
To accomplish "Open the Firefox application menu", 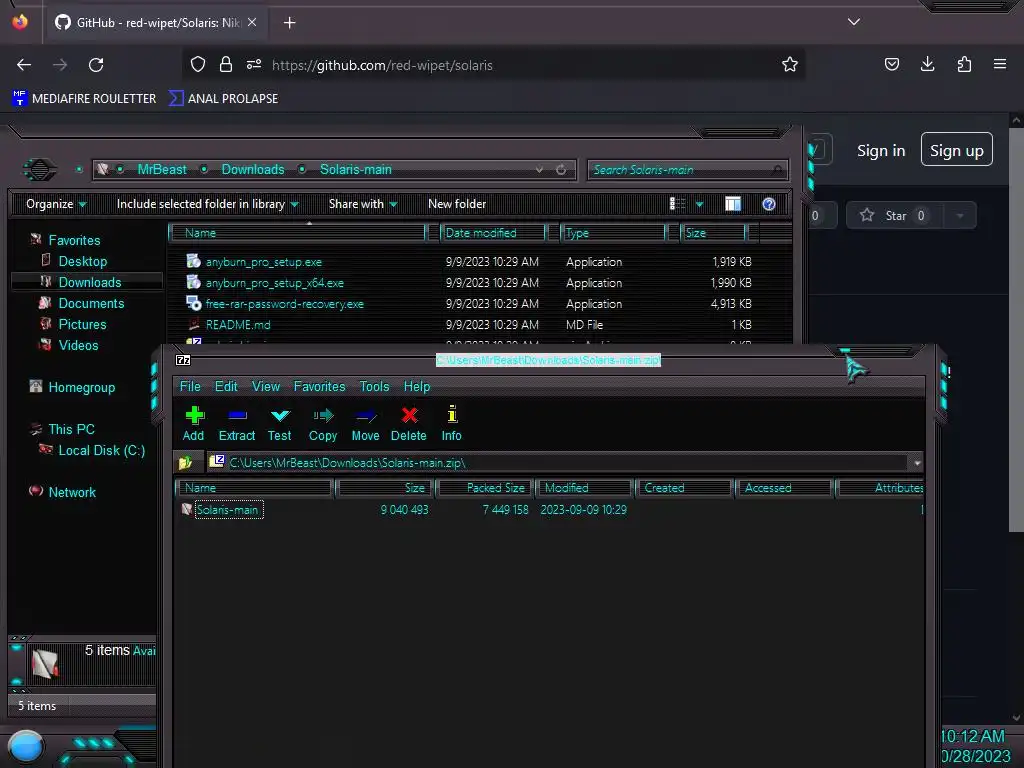I will click(x=999, y=64).
